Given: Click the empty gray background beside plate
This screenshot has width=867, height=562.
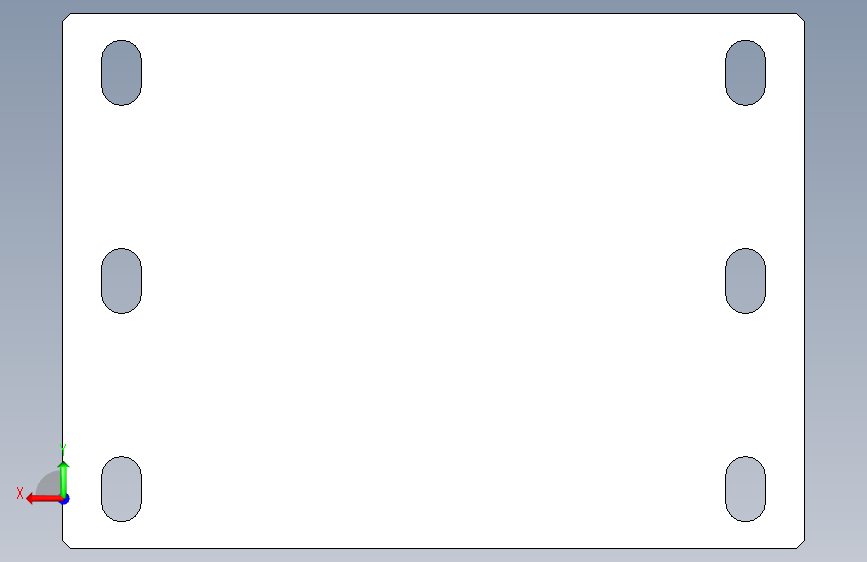Looking at the screenshot, I should (836, 277).
